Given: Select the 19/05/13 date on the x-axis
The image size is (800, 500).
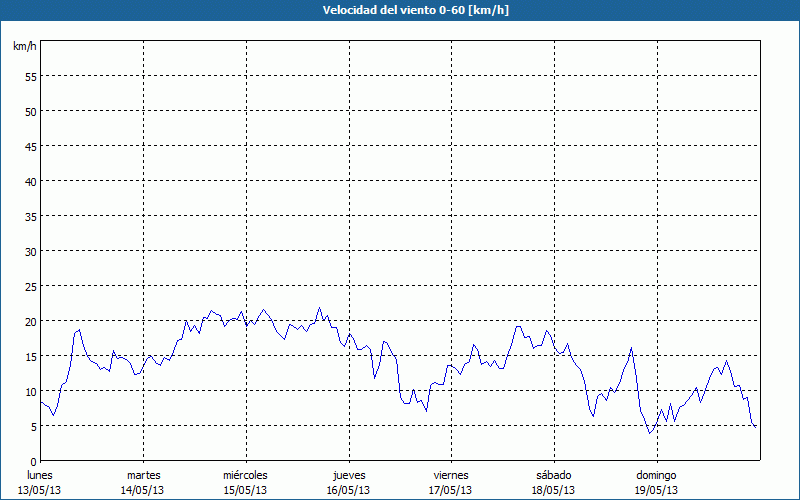Looking at the screenshot, I should [x=656, y=490].
